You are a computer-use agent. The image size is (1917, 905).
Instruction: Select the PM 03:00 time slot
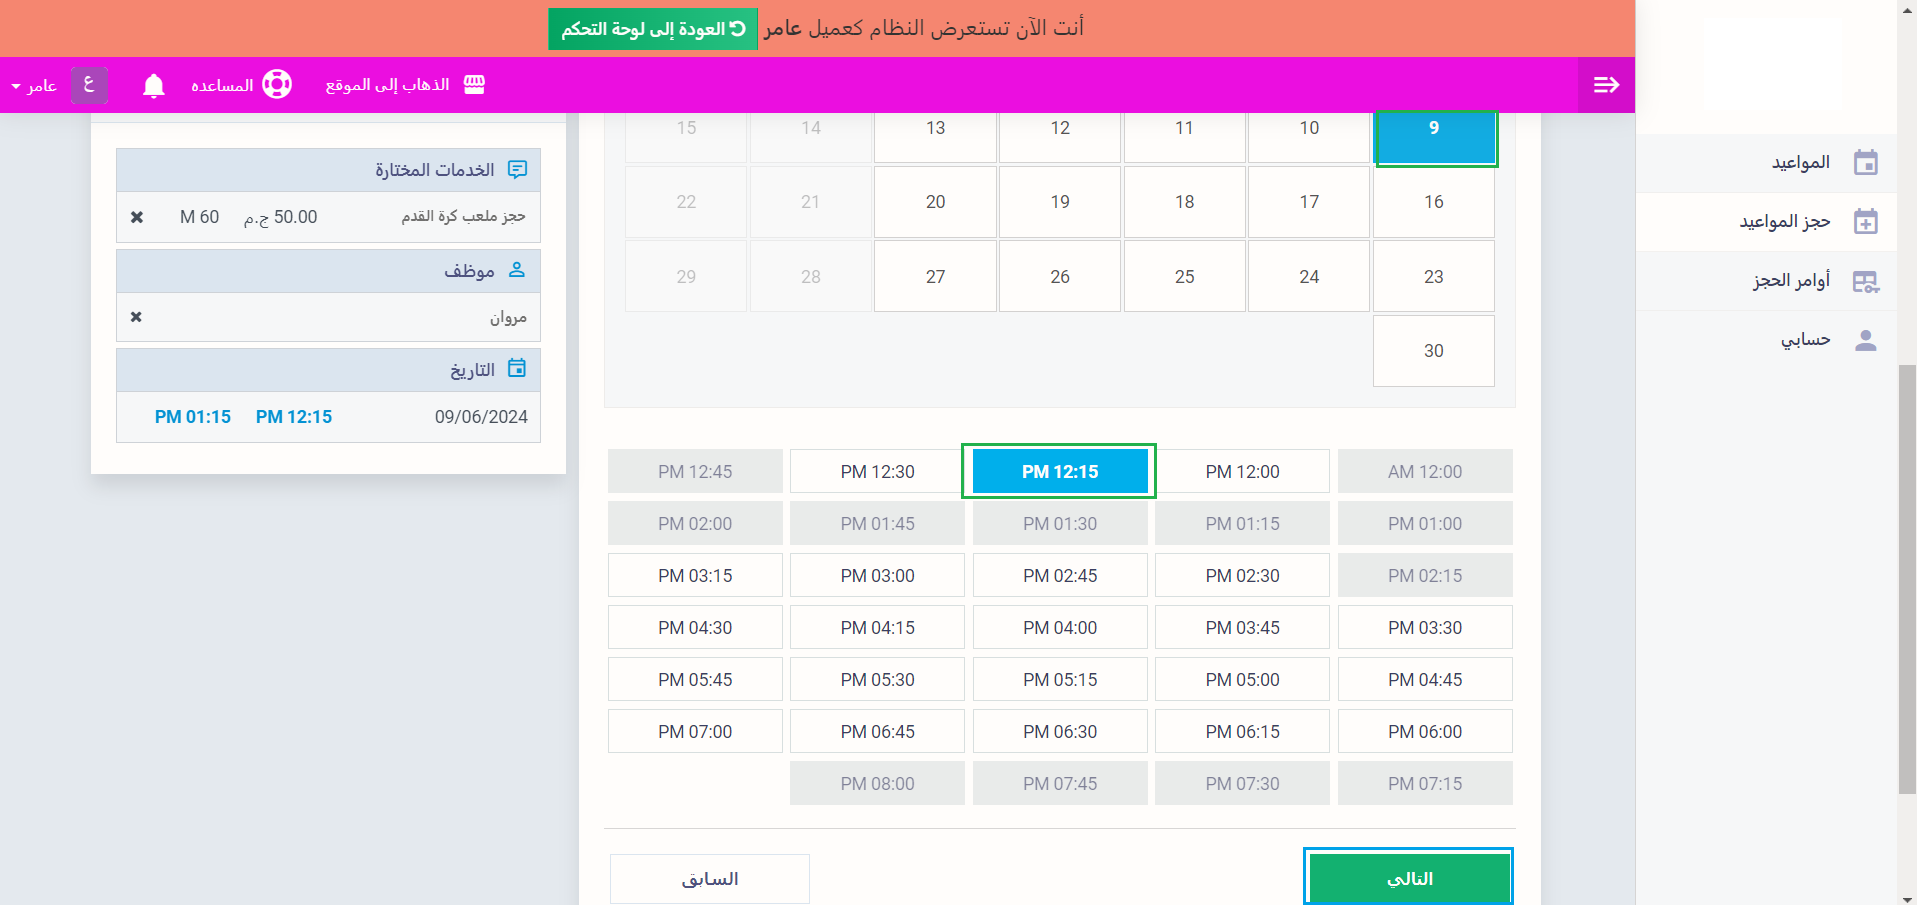[877, 575]
